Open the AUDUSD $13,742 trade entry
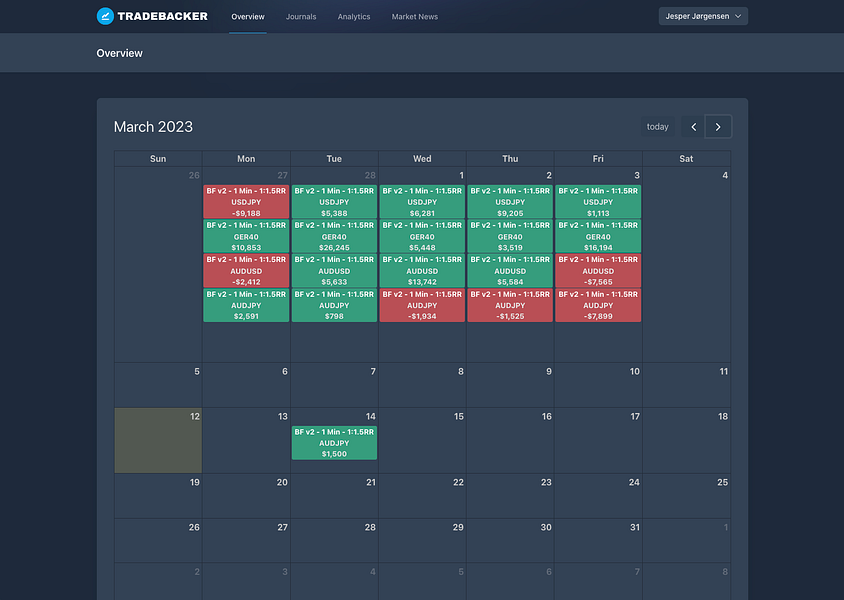The width and height of the screenshot is (844, 600). pyautogui.click(x=422, y=271)
